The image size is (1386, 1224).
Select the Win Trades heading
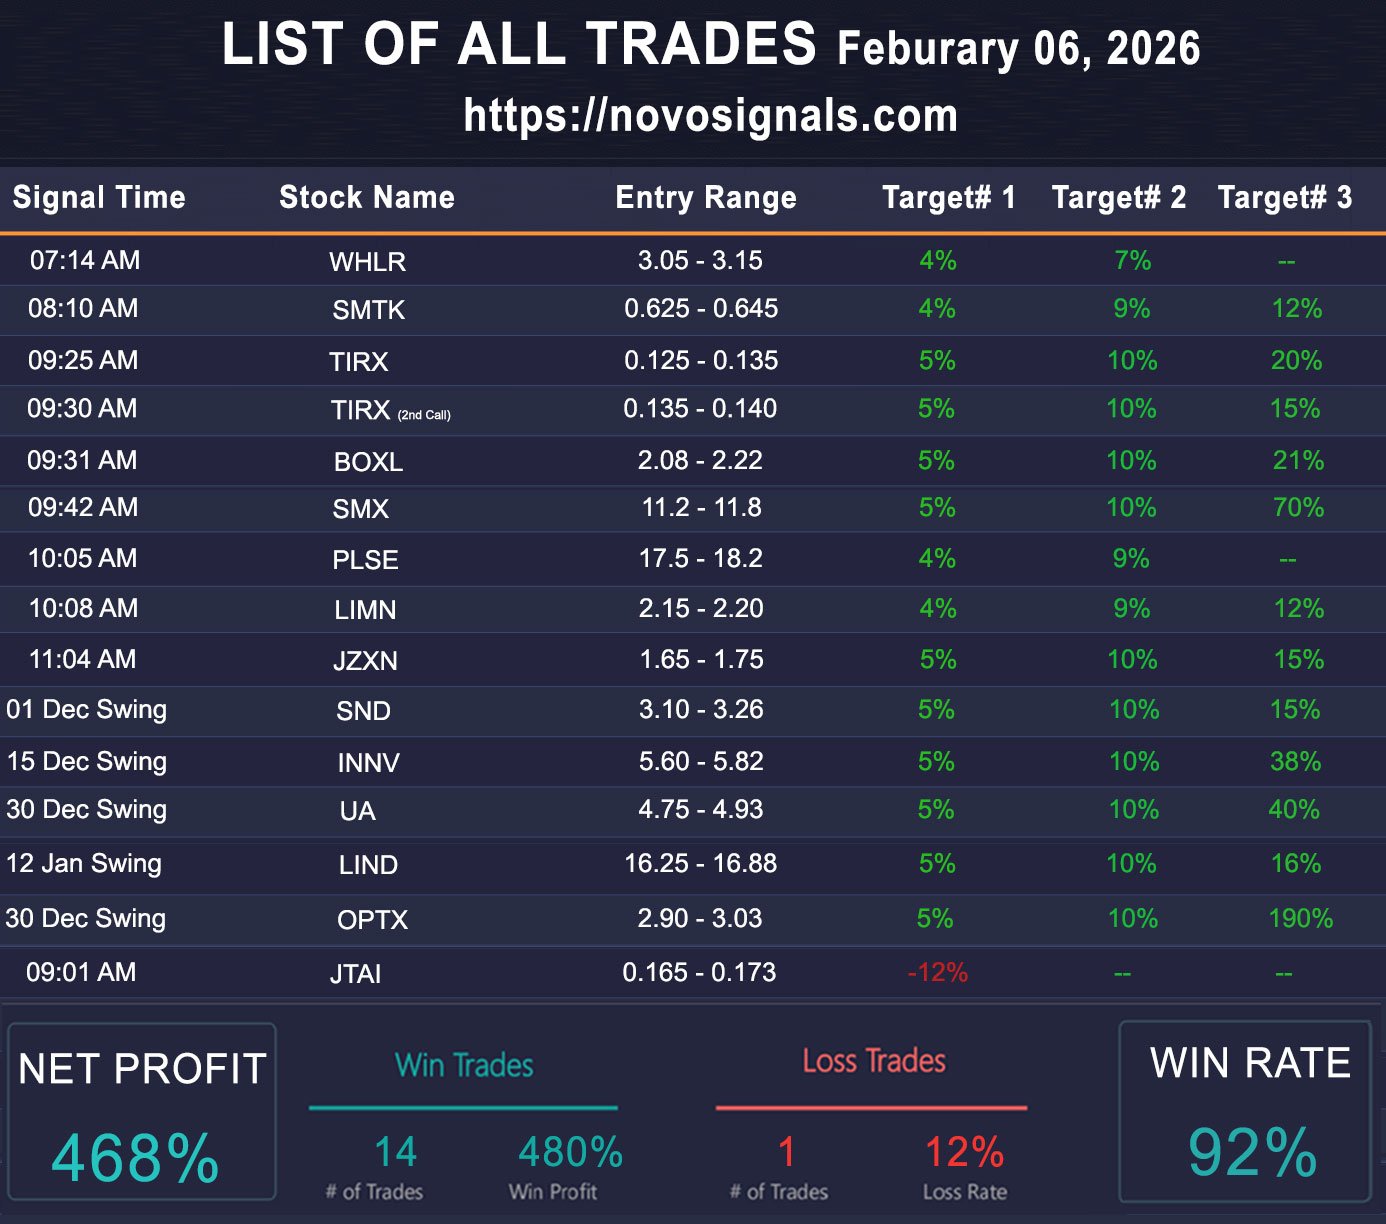tap(464, 1066)
